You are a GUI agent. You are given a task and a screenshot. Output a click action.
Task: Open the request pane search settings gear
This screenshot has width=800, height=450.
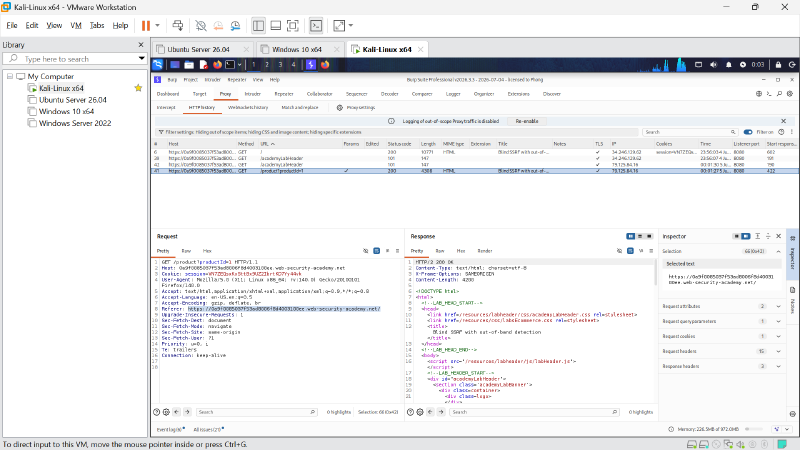click(x=166, y=412)
